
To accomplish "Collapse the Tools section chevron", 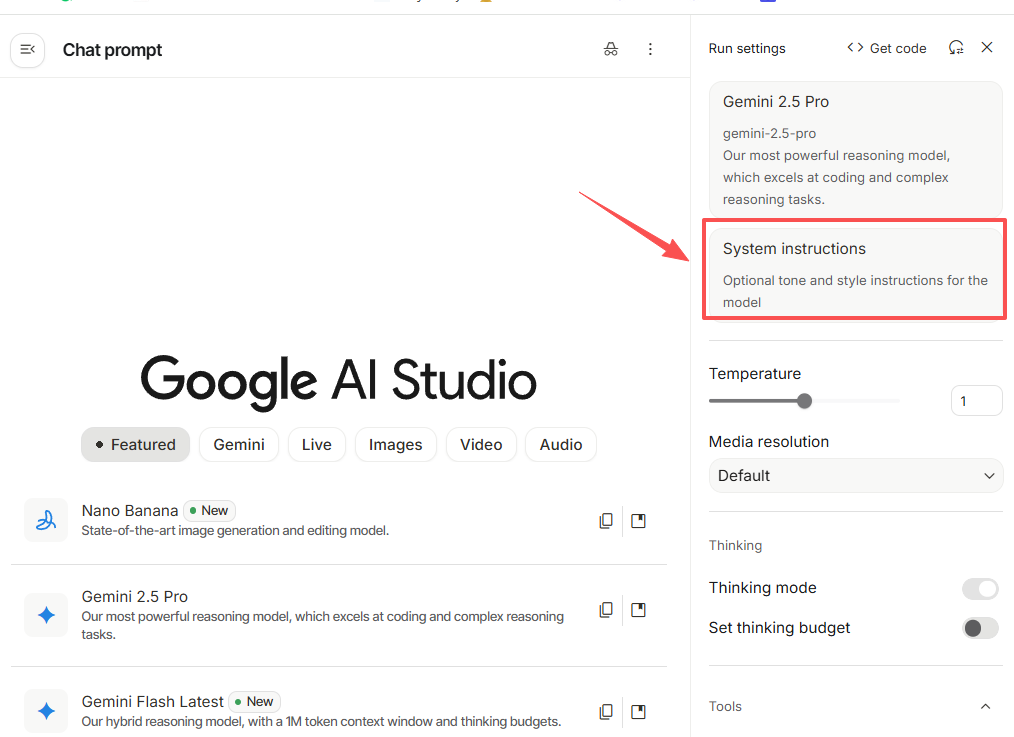I will click(x=985, y=707).
